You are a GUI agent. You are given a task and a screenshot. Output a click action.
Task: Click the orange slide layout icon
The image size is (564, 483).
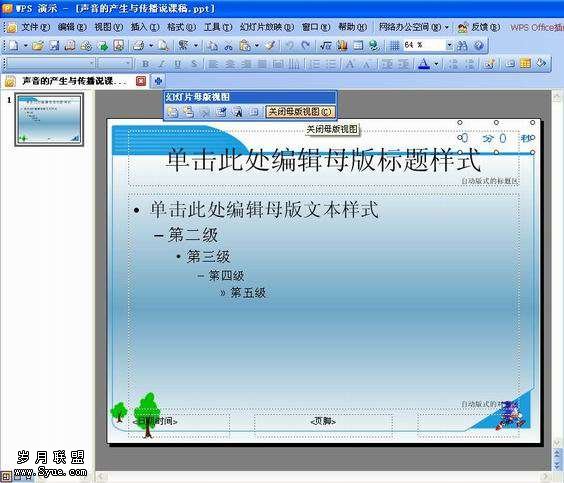[525, 64]
